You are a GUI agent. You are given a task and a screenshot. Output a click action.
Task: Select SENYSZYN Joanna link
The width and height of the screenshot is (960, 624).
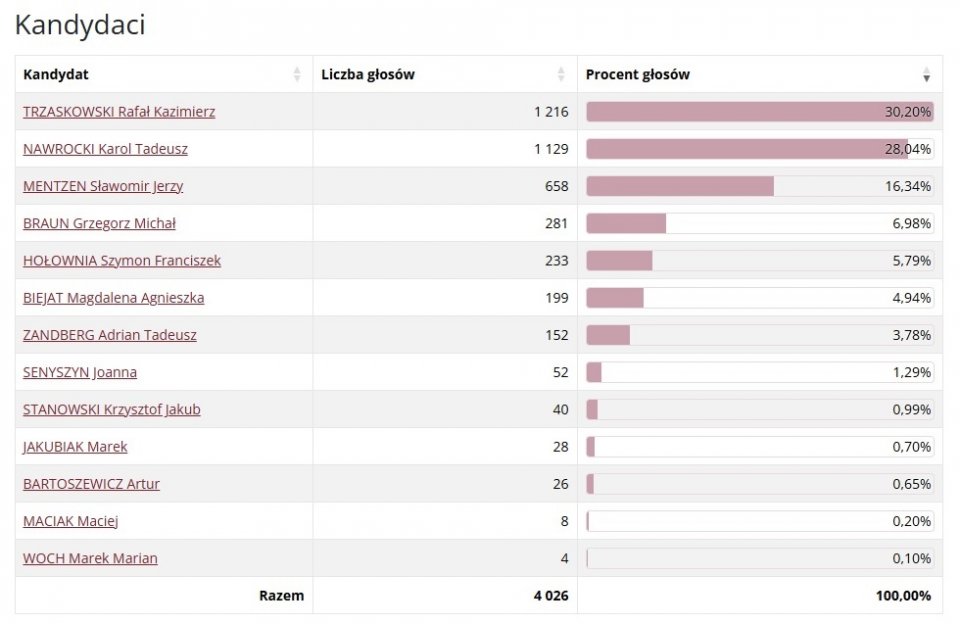[x=80, y=372]
